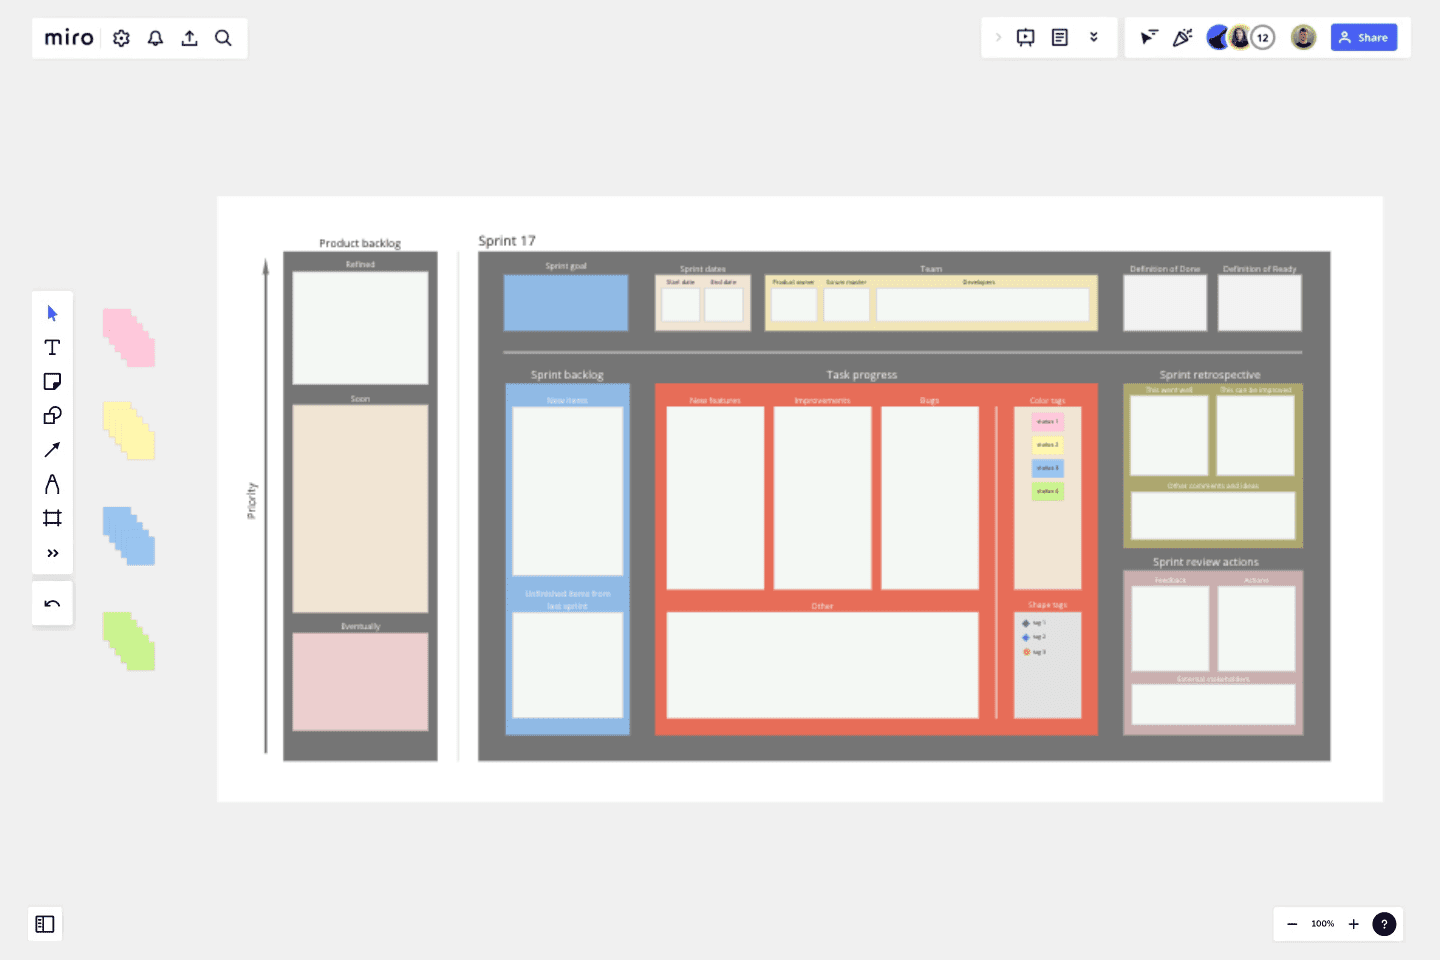Image resolution: width=1440 pixels, height=960 pixels.
Task: Enable reactions with the party popper icon
Action: click(x=1182, y=37)
